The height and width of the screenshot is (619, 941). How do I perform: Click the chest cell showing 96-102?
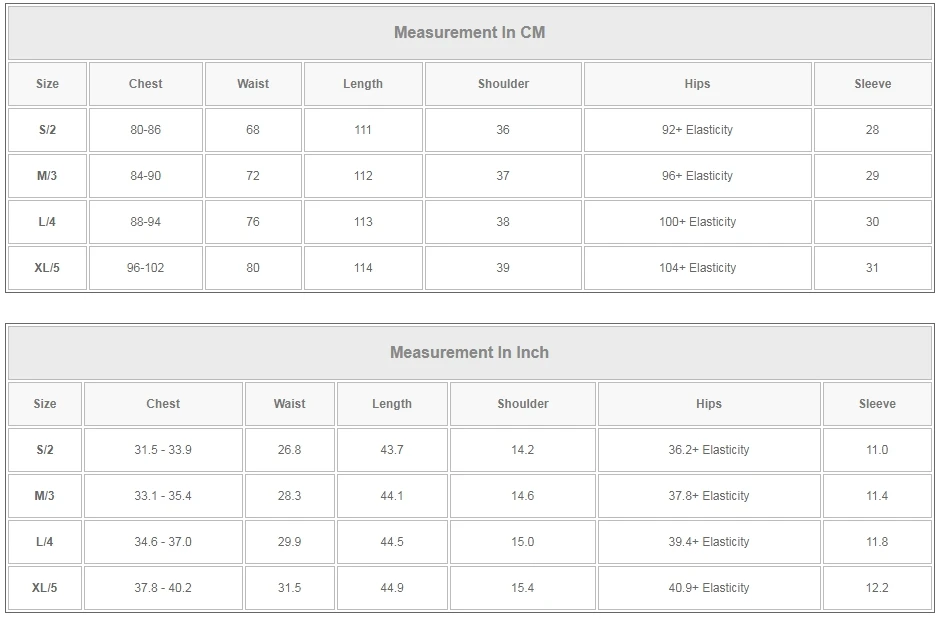(x=146, y=268)
